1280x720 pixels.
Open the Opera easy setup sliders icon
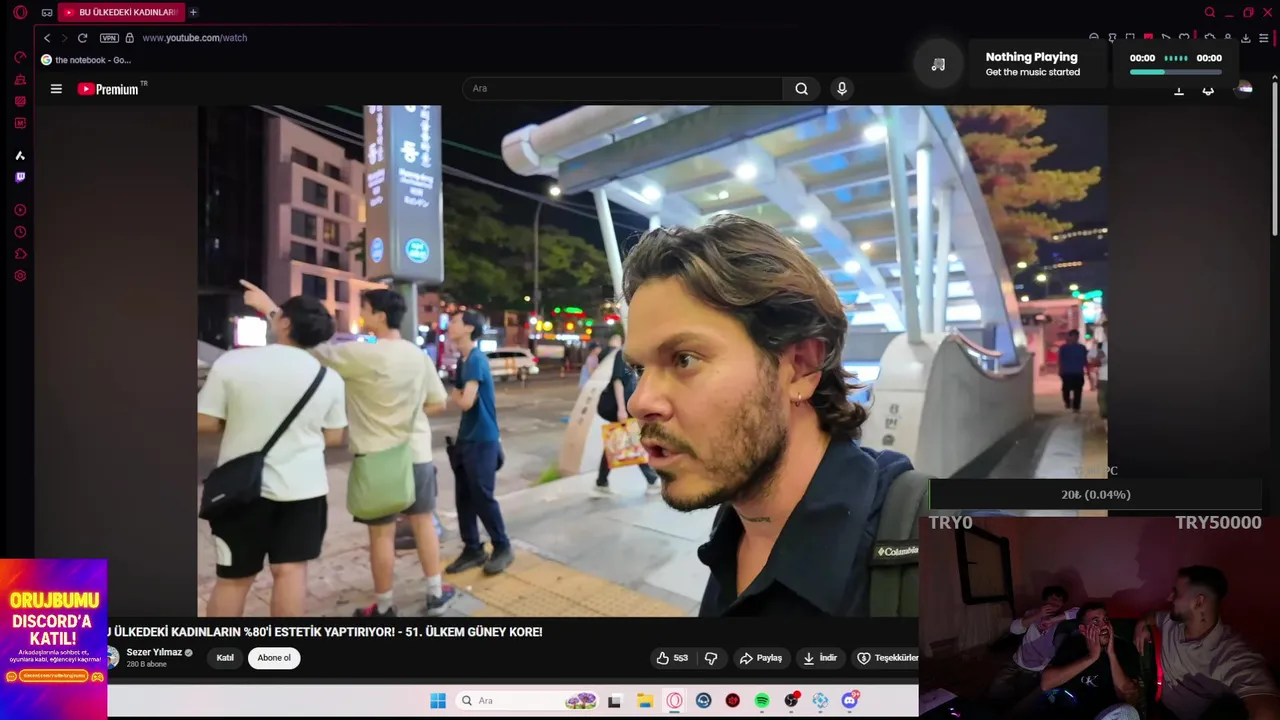pos(1264,38)
